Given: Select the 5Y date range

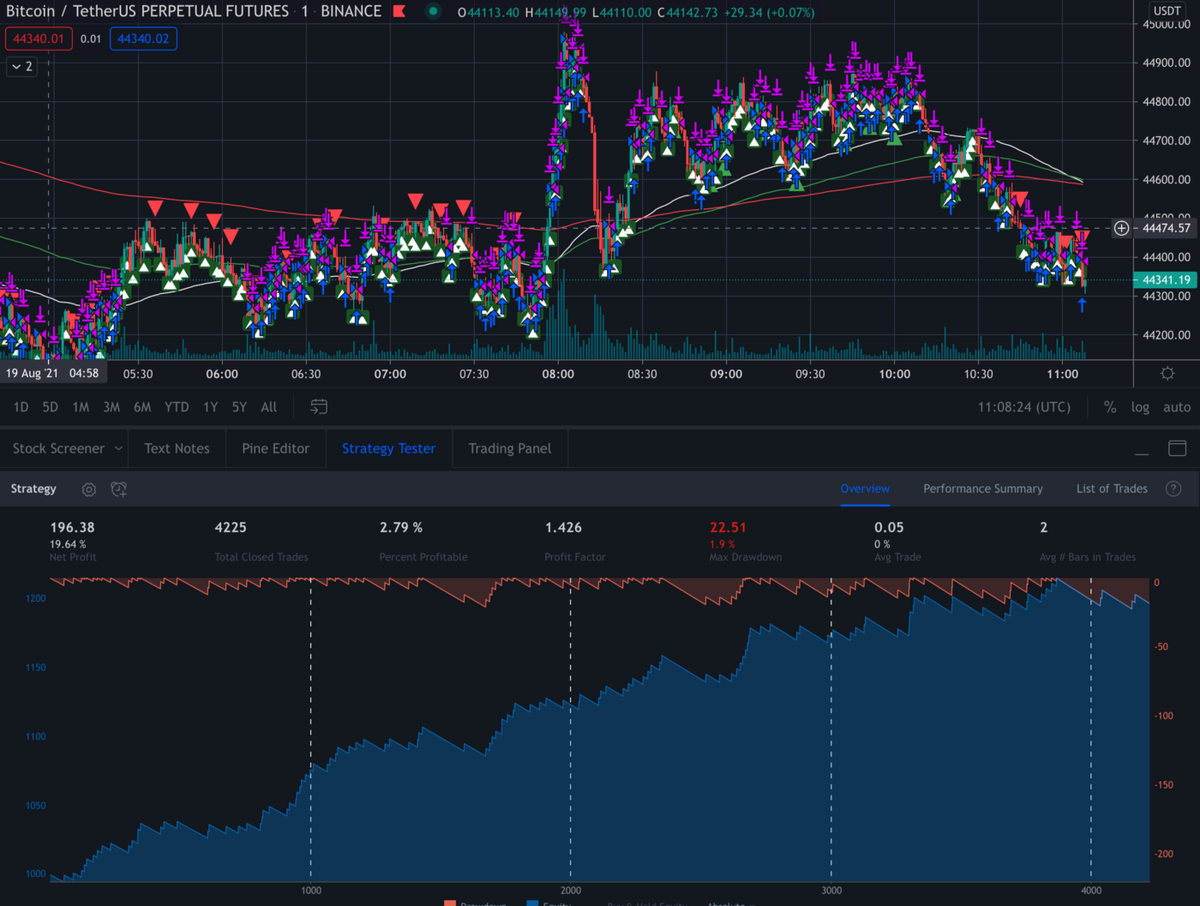Looking at the screenshot, I should click(x=239, y=407).
